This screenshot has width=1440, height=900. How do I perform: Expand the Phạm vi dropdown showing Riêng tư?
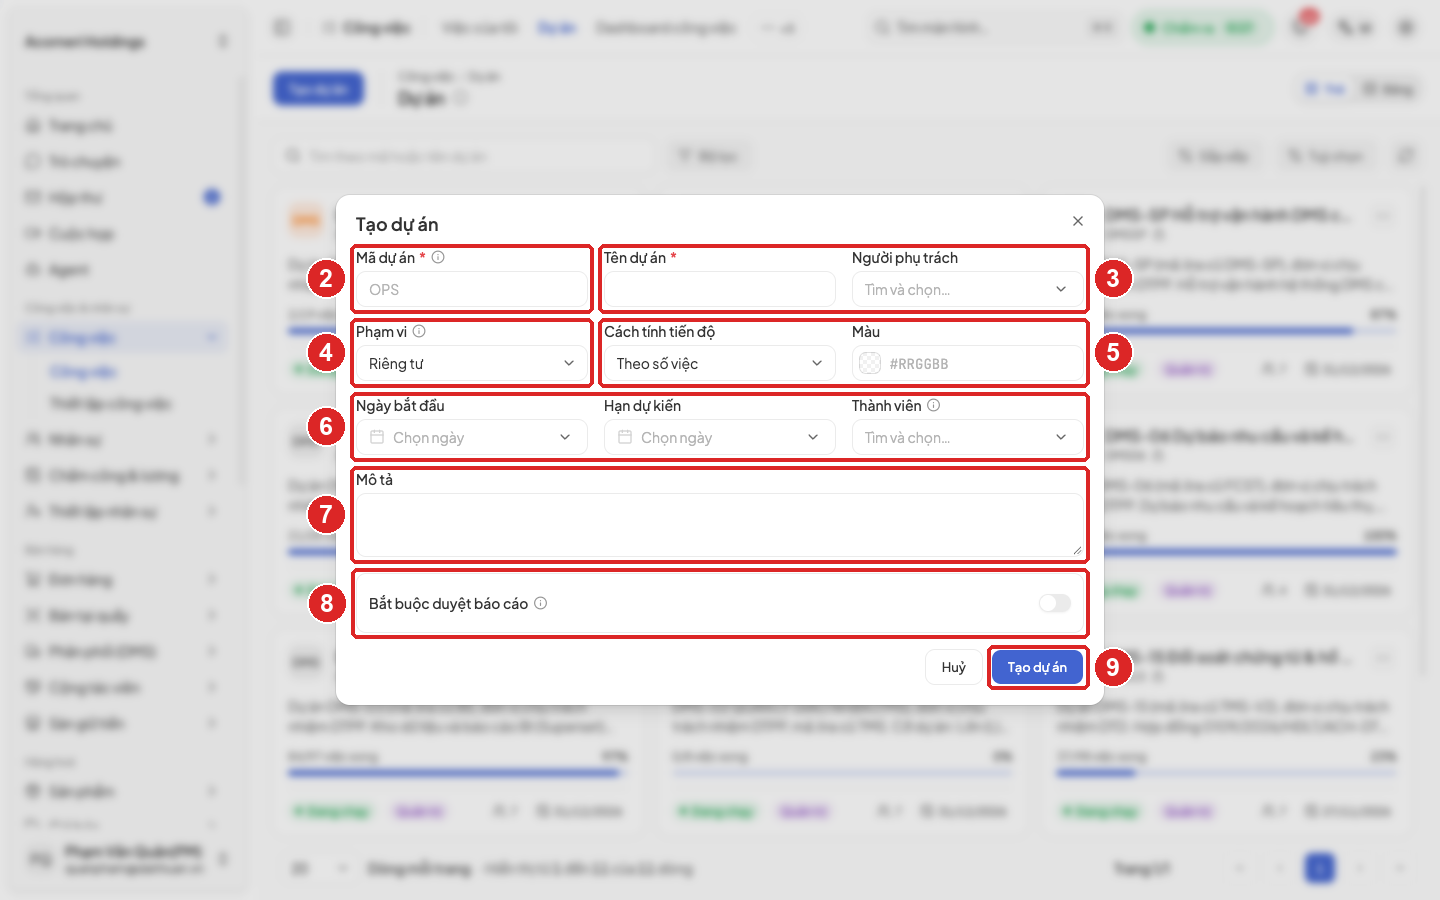coord(471,364)
